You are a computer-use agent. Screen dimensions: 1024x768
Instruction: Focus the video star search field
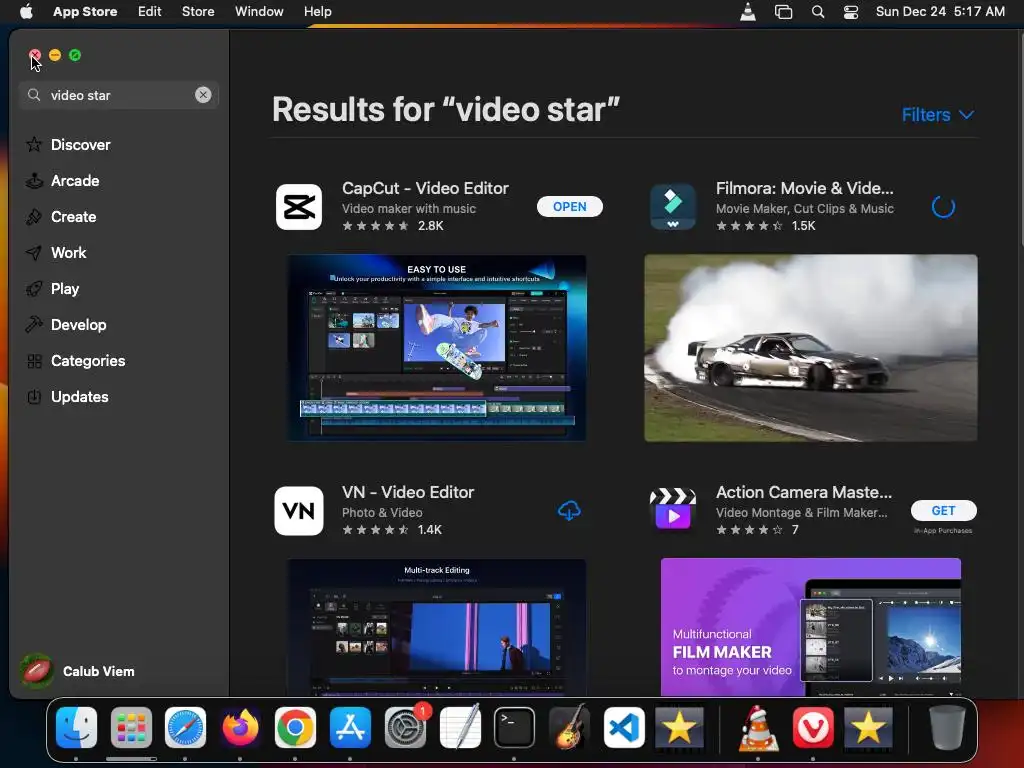tap(119, 95)
